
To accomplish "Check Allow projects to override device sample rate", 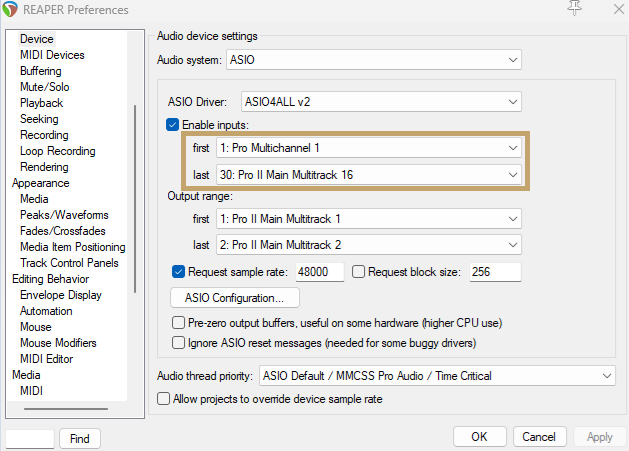I will (x=163, y=399).
